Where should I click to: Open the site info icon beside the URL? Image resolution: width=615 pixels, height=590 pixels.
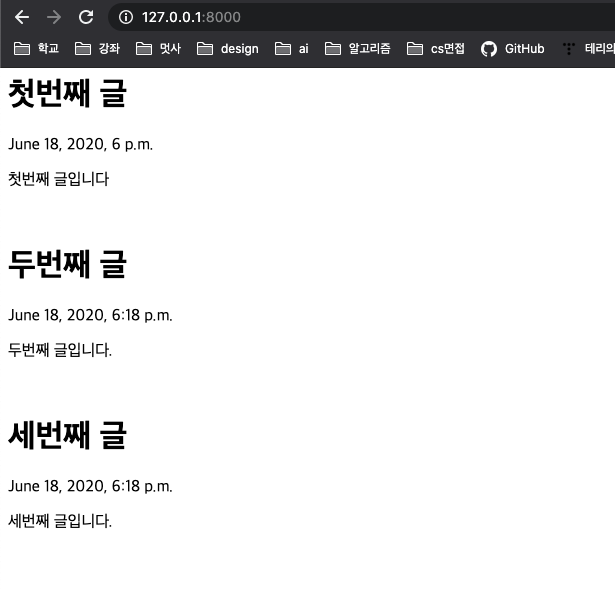(126, 17)
